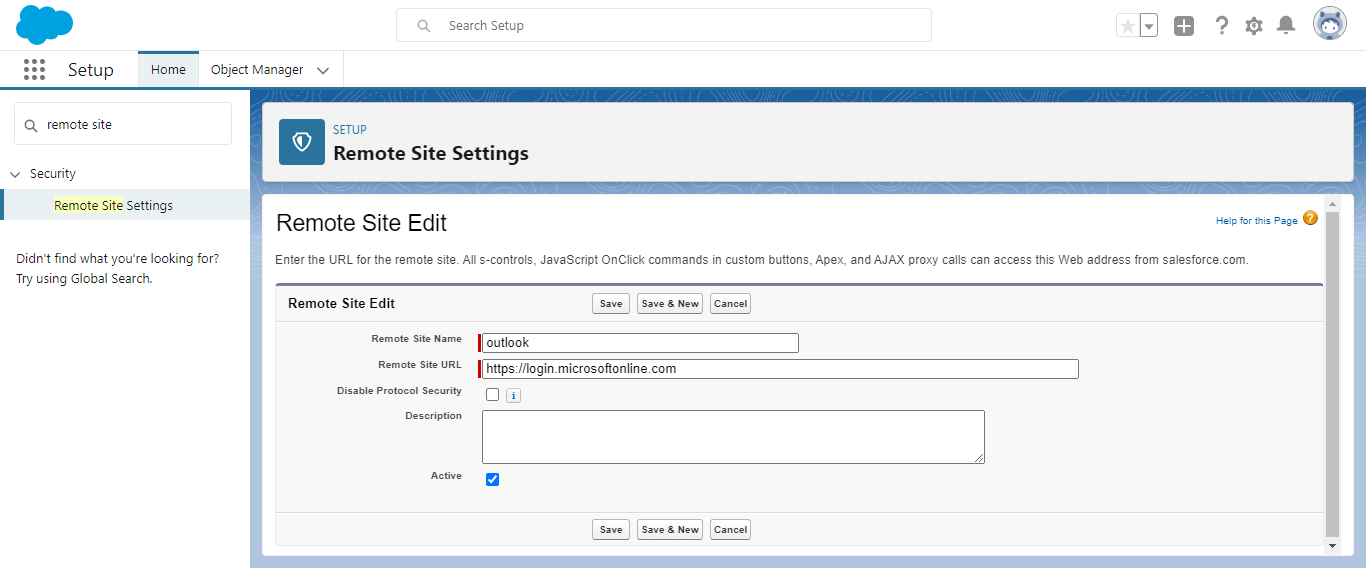Image resolution: width=1366 pixels, height=568 pixels.
Task: Click into the Remote Site URL field
Action: click(x=780, y=369)
